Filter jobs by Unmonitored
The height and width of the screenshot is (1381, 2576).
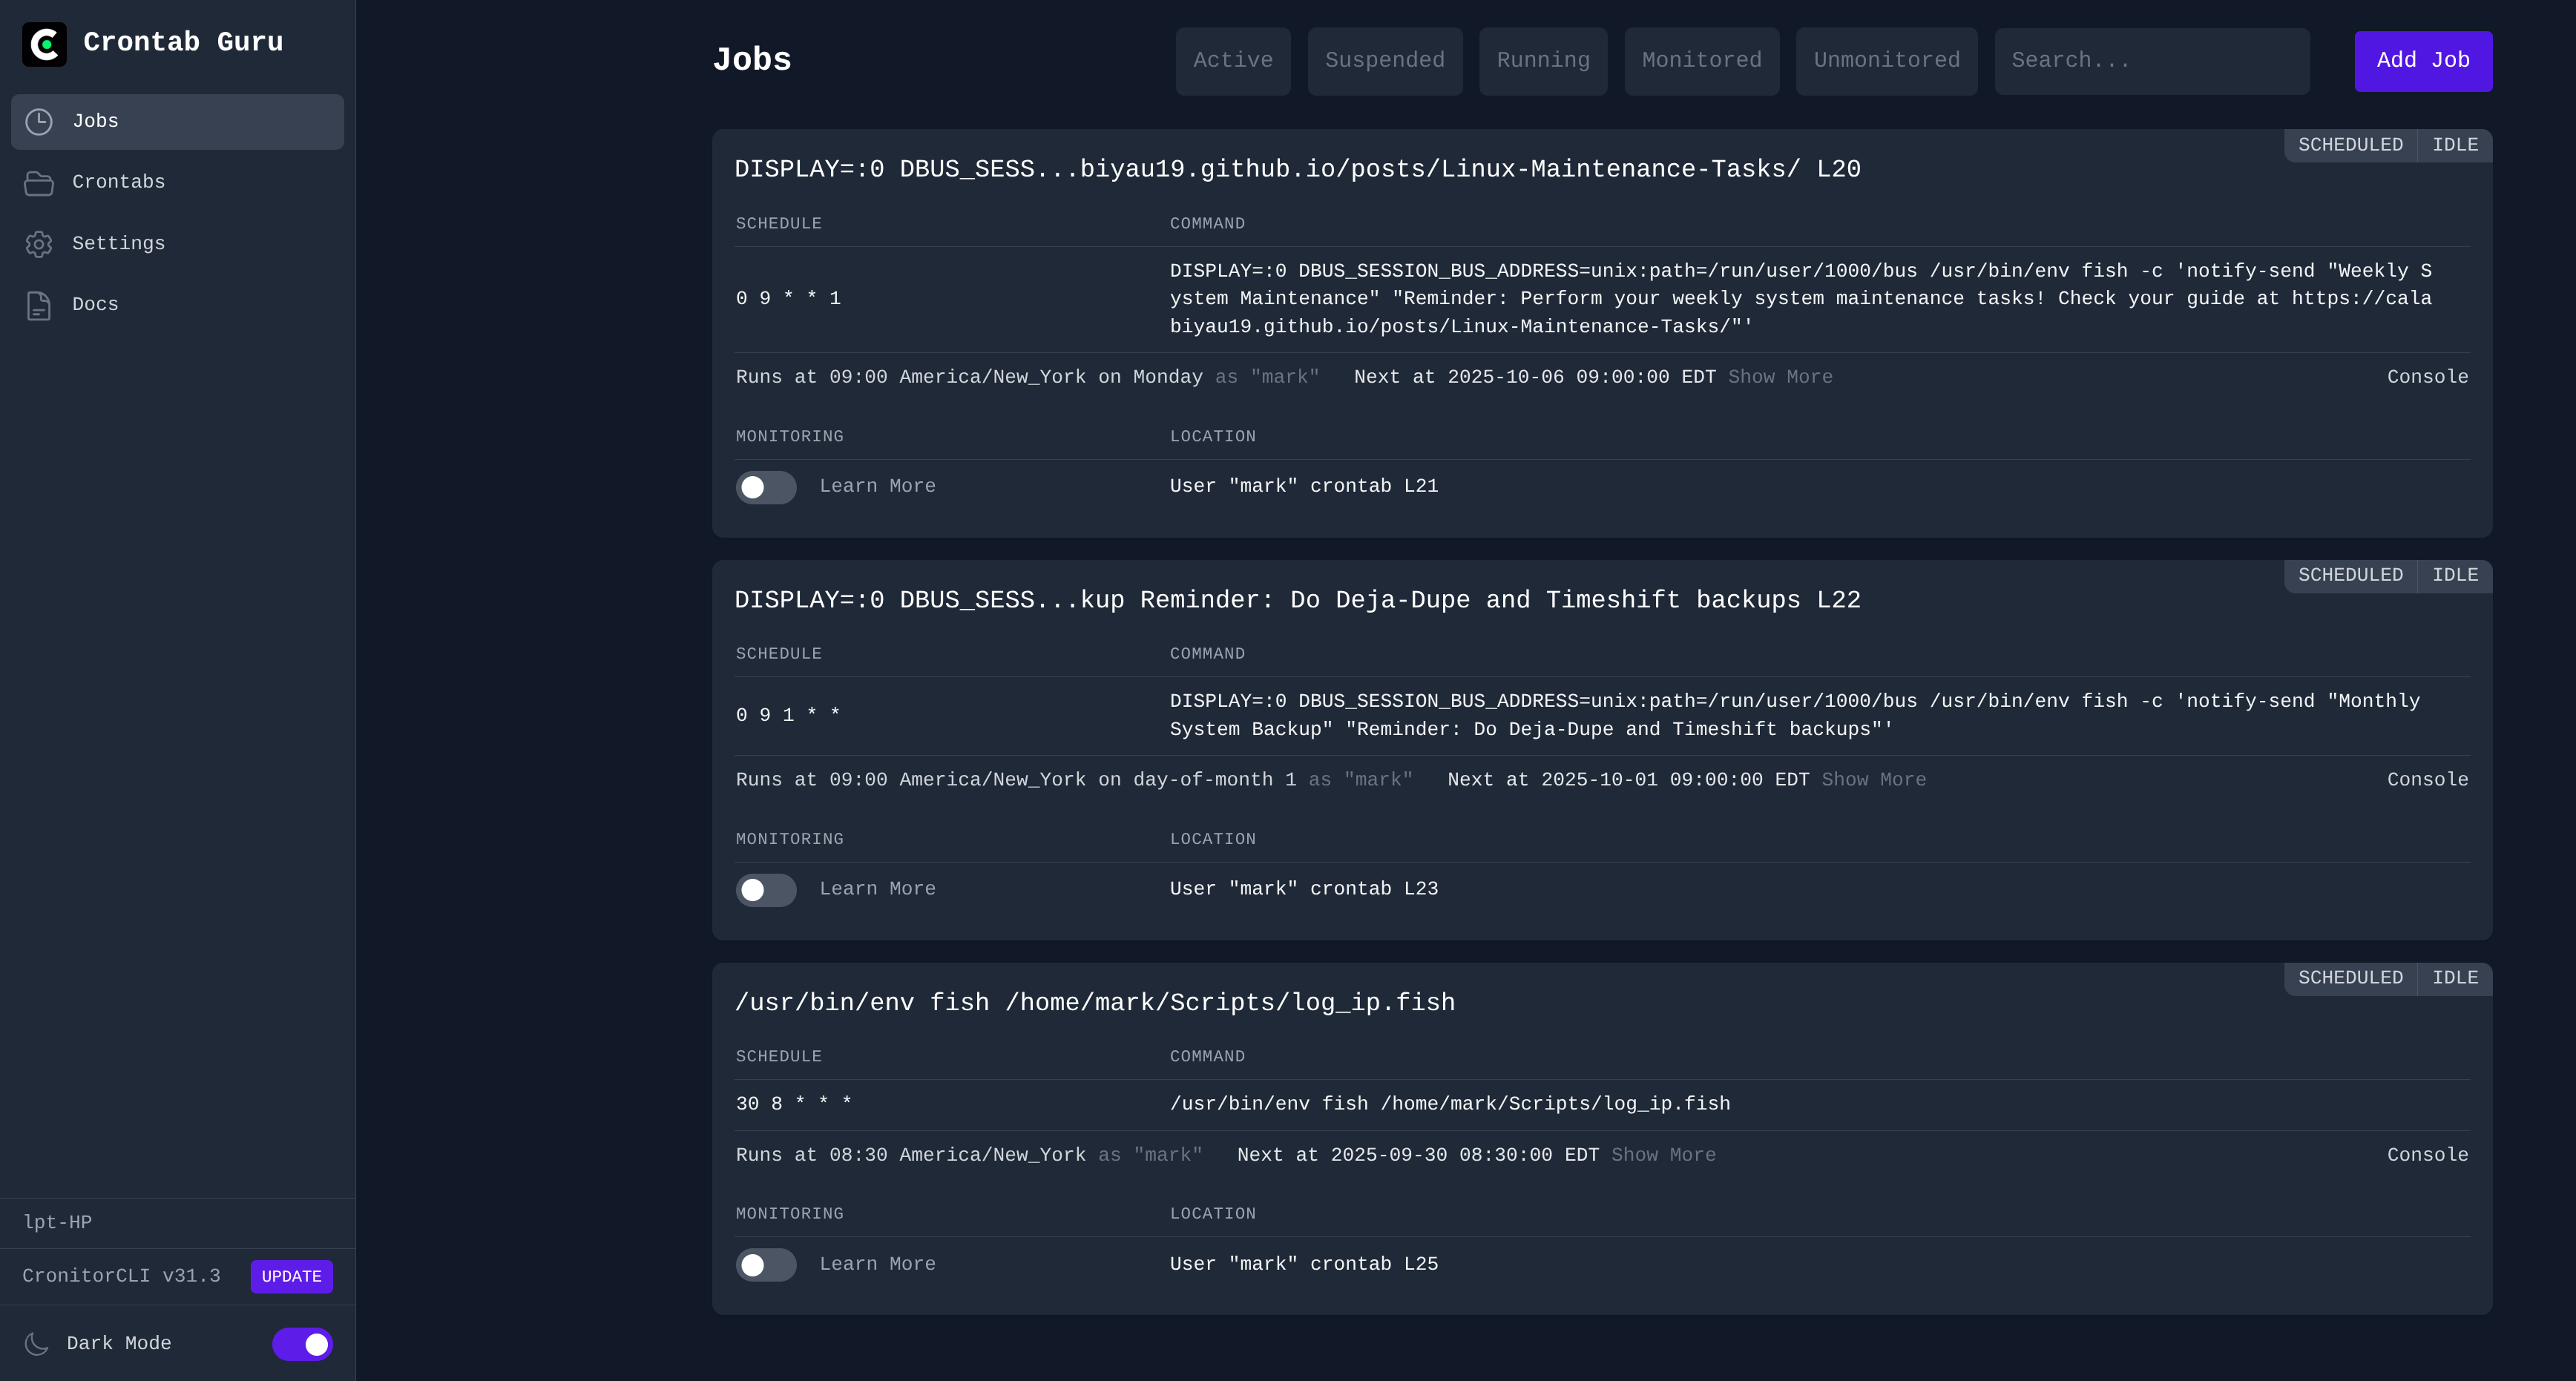pos(1887,61)
